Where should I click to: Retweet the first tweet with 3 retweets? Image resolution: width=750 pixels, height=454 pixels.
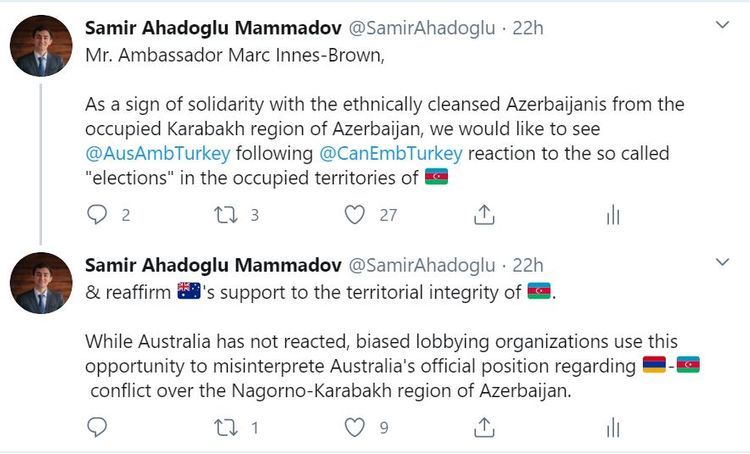[x=226, y=215]
